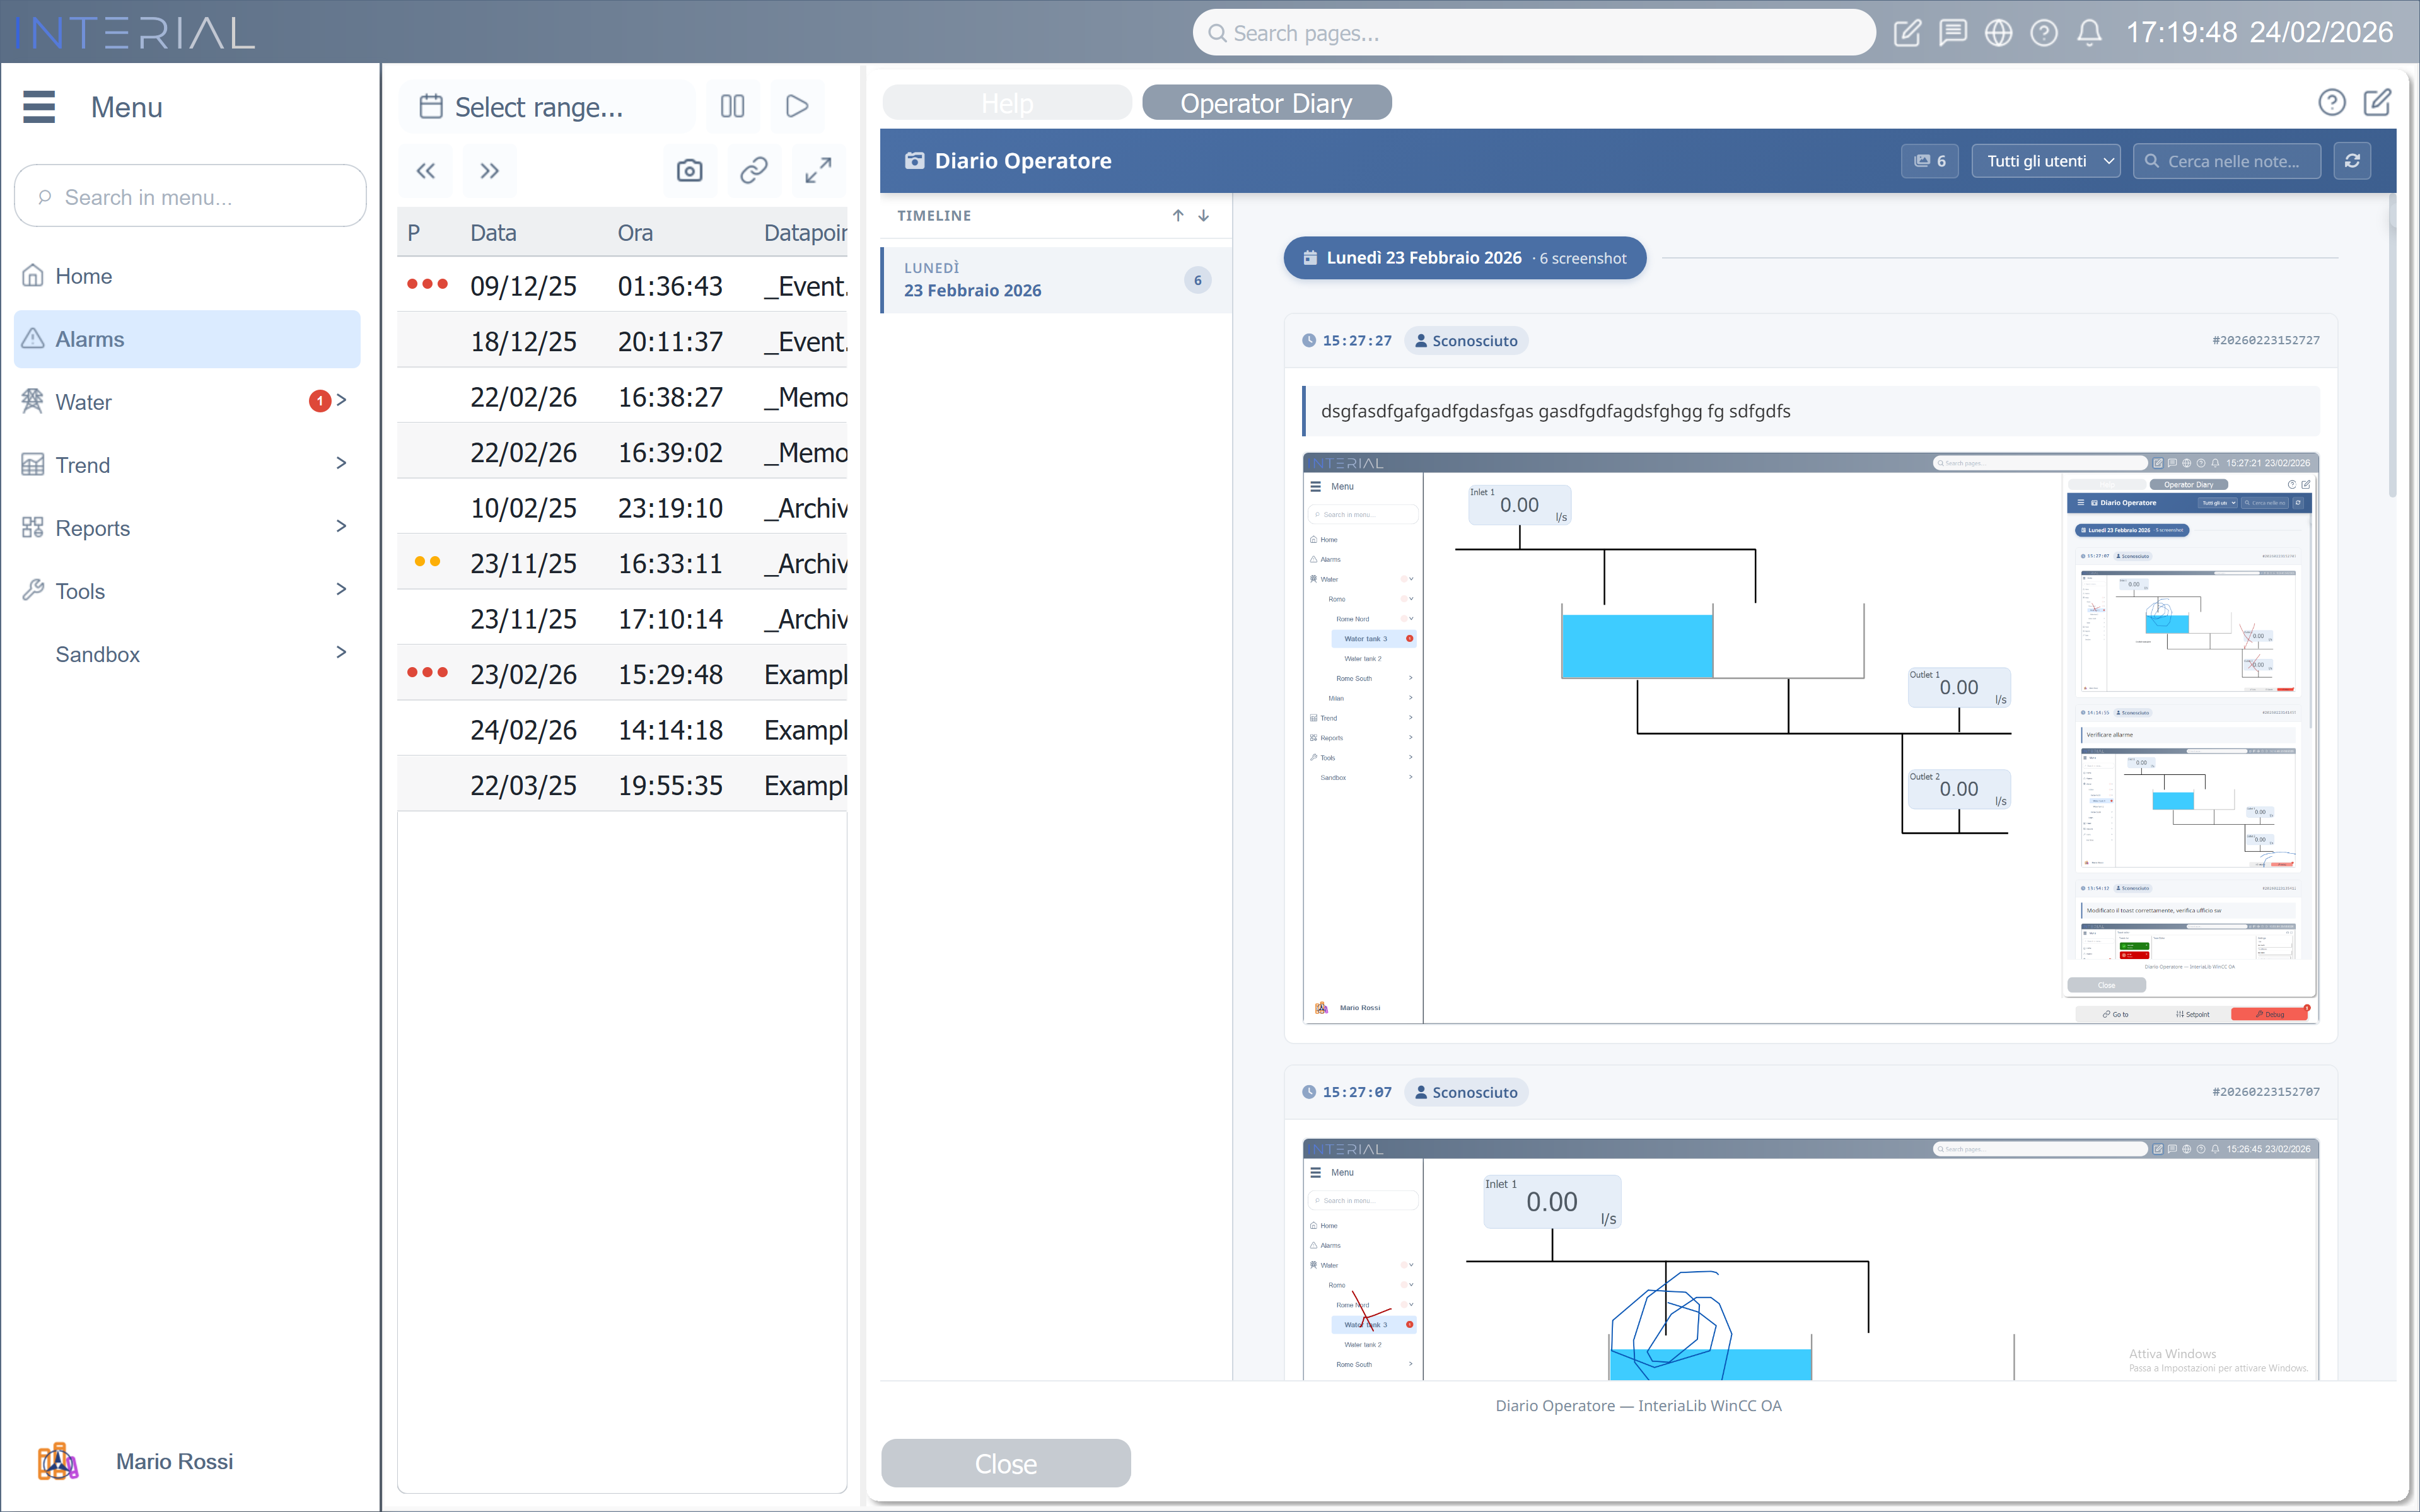This screenshot has width=2420, height=1512.
Task: Open notifications via the bell icon
Action: pyautogui.click(x=2090, y=32)
